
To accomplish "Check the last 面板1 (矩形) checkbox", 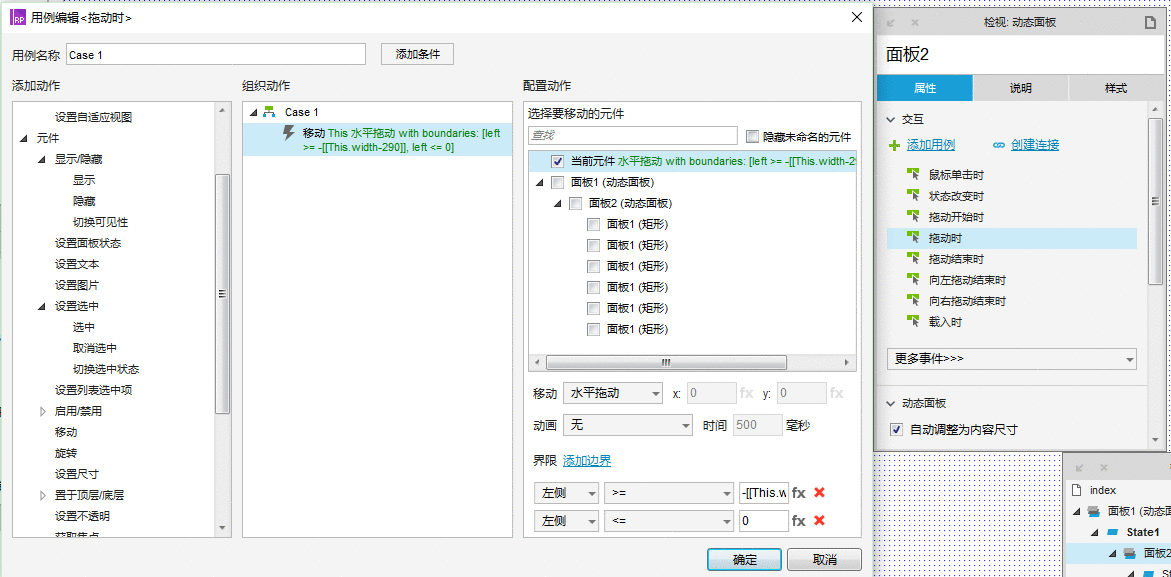I will tap(593, 329).
